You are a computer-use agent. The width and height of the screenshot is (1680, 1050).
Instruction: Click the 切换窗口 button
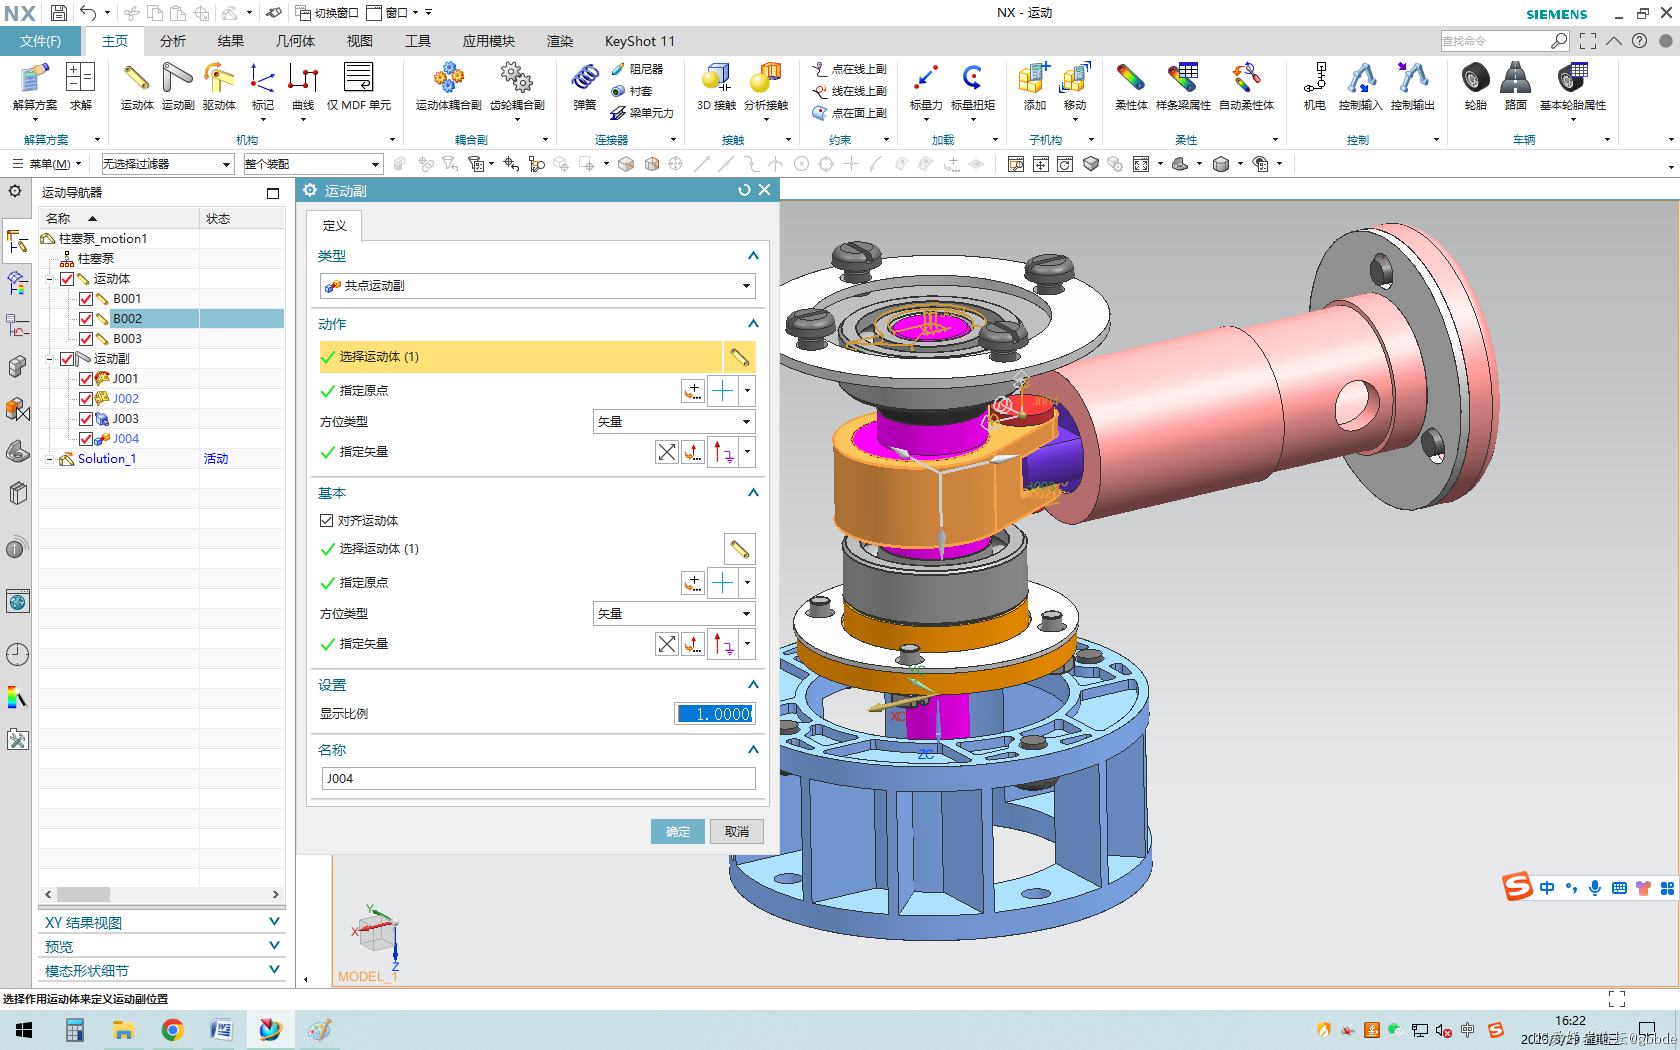pyautogui.click(x=328, y=13)
